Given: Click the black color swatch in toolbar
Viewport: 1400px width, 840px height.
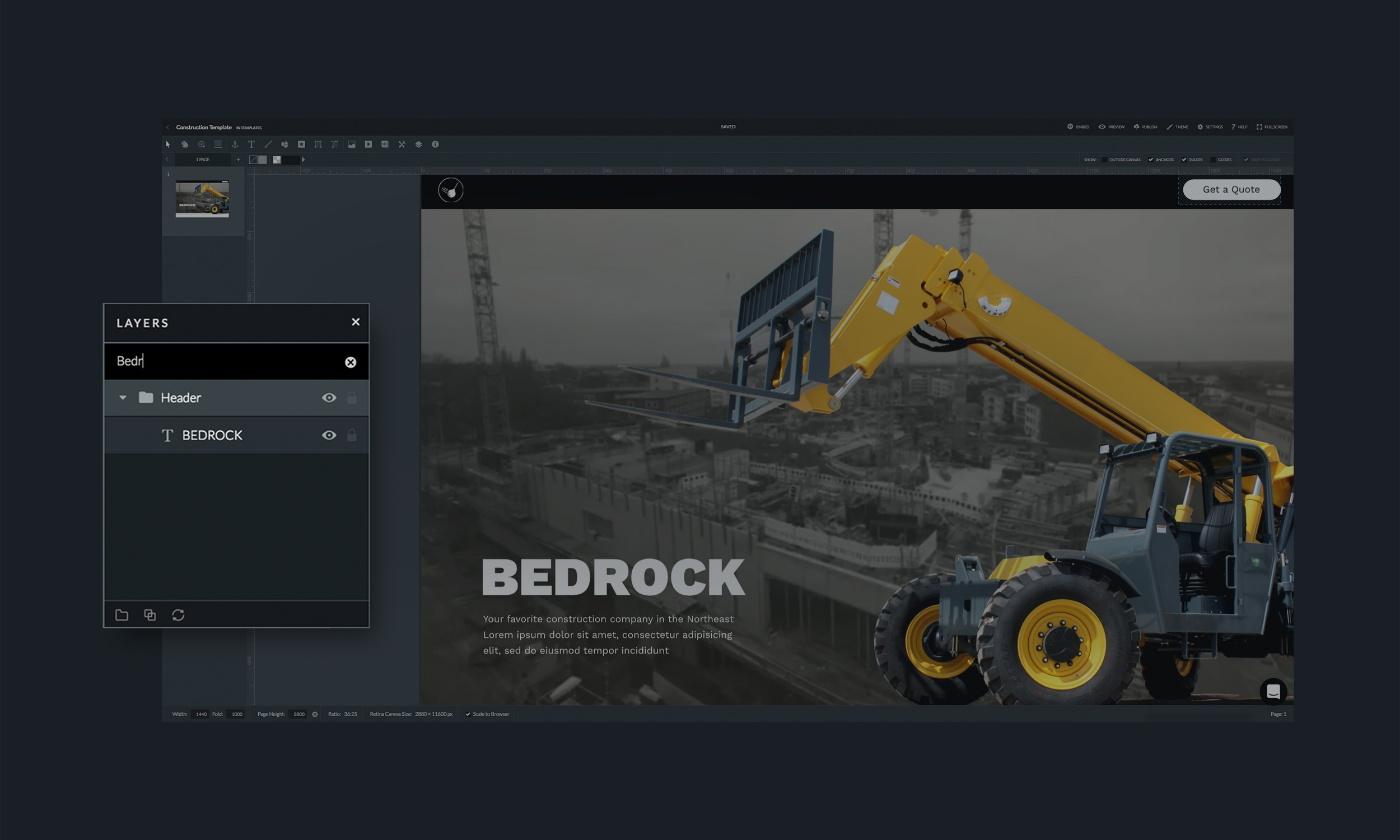Looking at the screenshot, I should tap(291, 159).
